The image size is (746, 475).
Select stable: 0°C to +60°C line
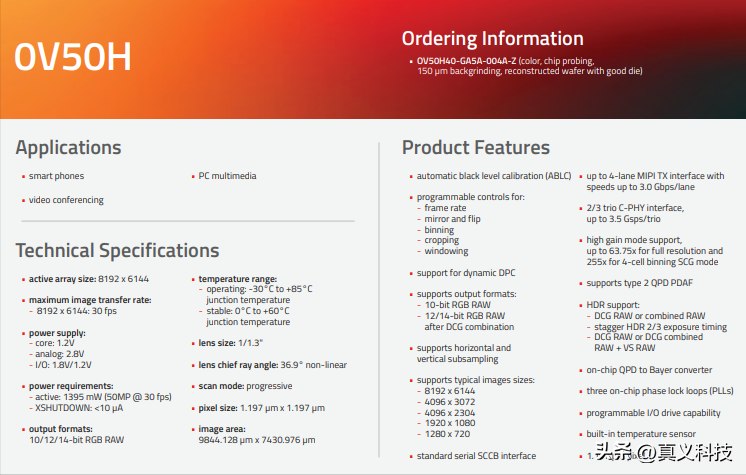pyautogui.click(x=248, y=311)
